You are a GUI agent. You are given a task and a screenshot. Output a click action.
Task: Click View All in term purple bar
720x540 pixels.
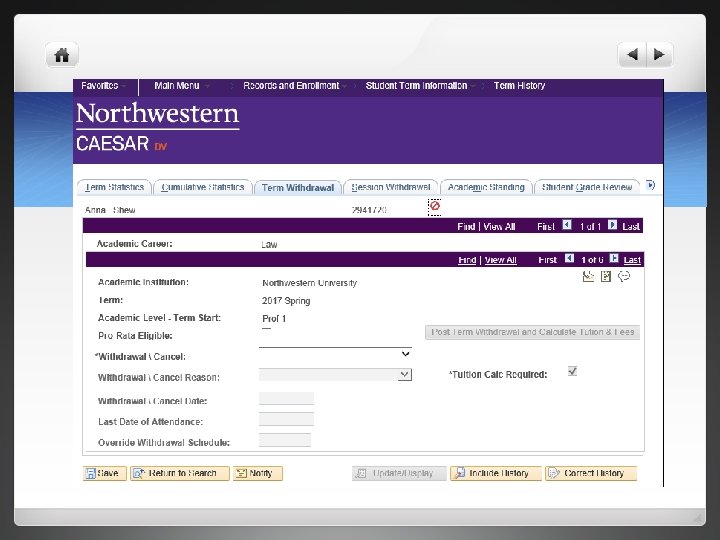[501, 260]
